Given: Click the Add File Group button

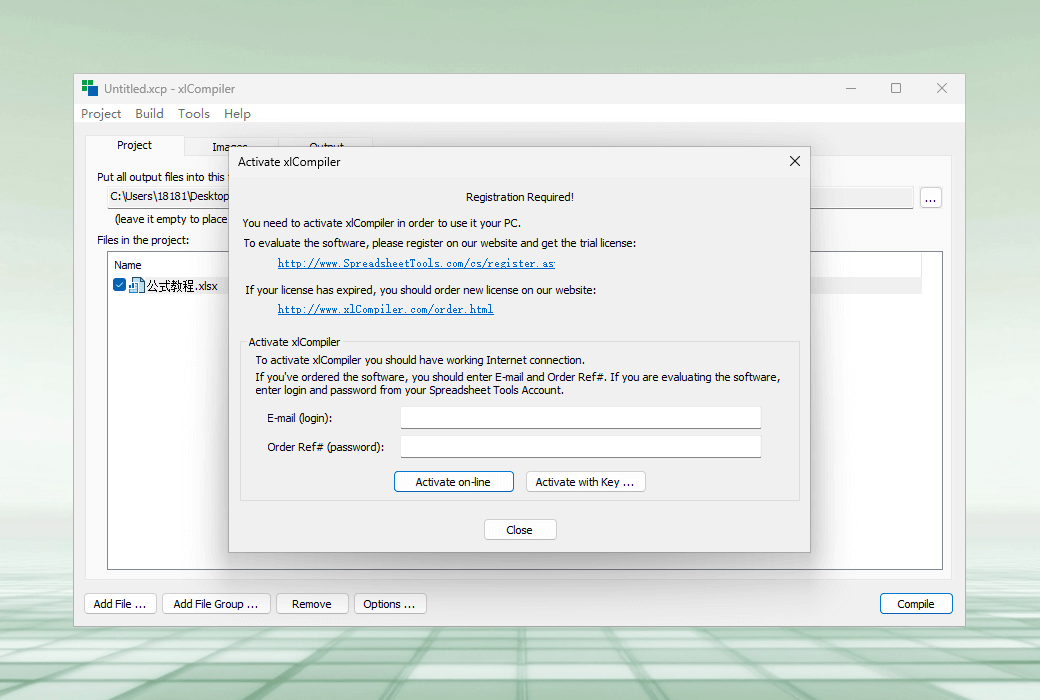Looking at the screenshot, I should 216,604.
